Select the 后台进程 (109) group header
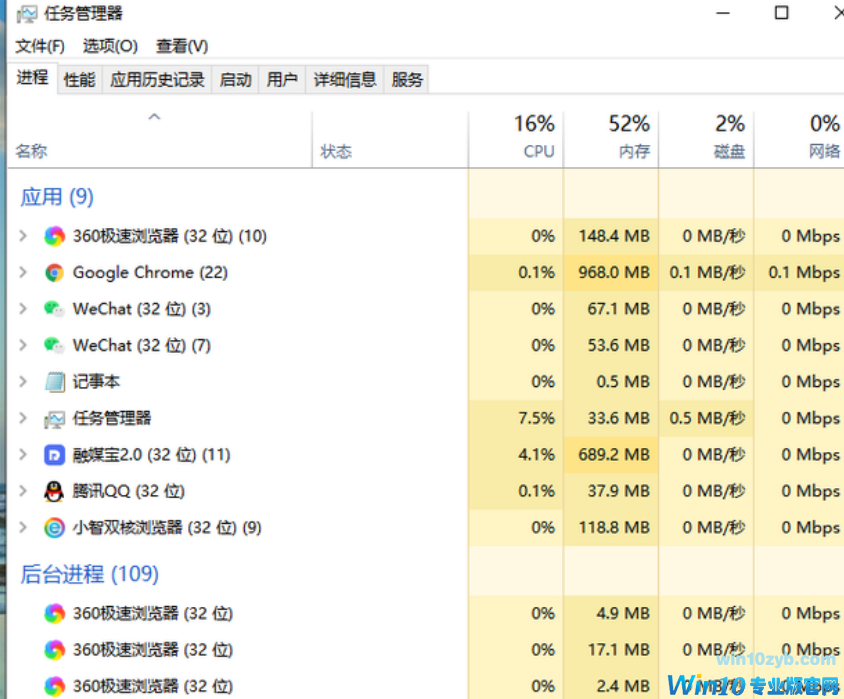844x699 pixels. point(90,574)
